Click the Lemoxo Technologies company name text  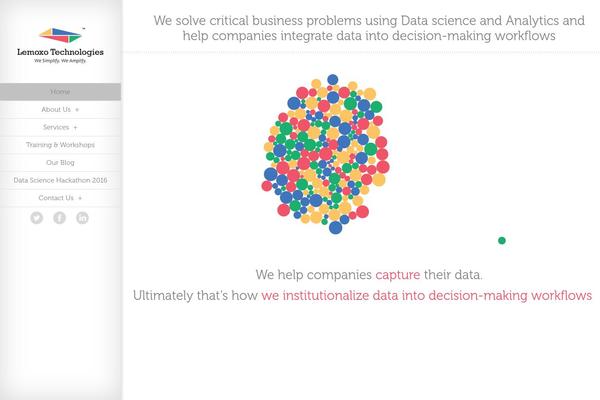pos(61,52)
